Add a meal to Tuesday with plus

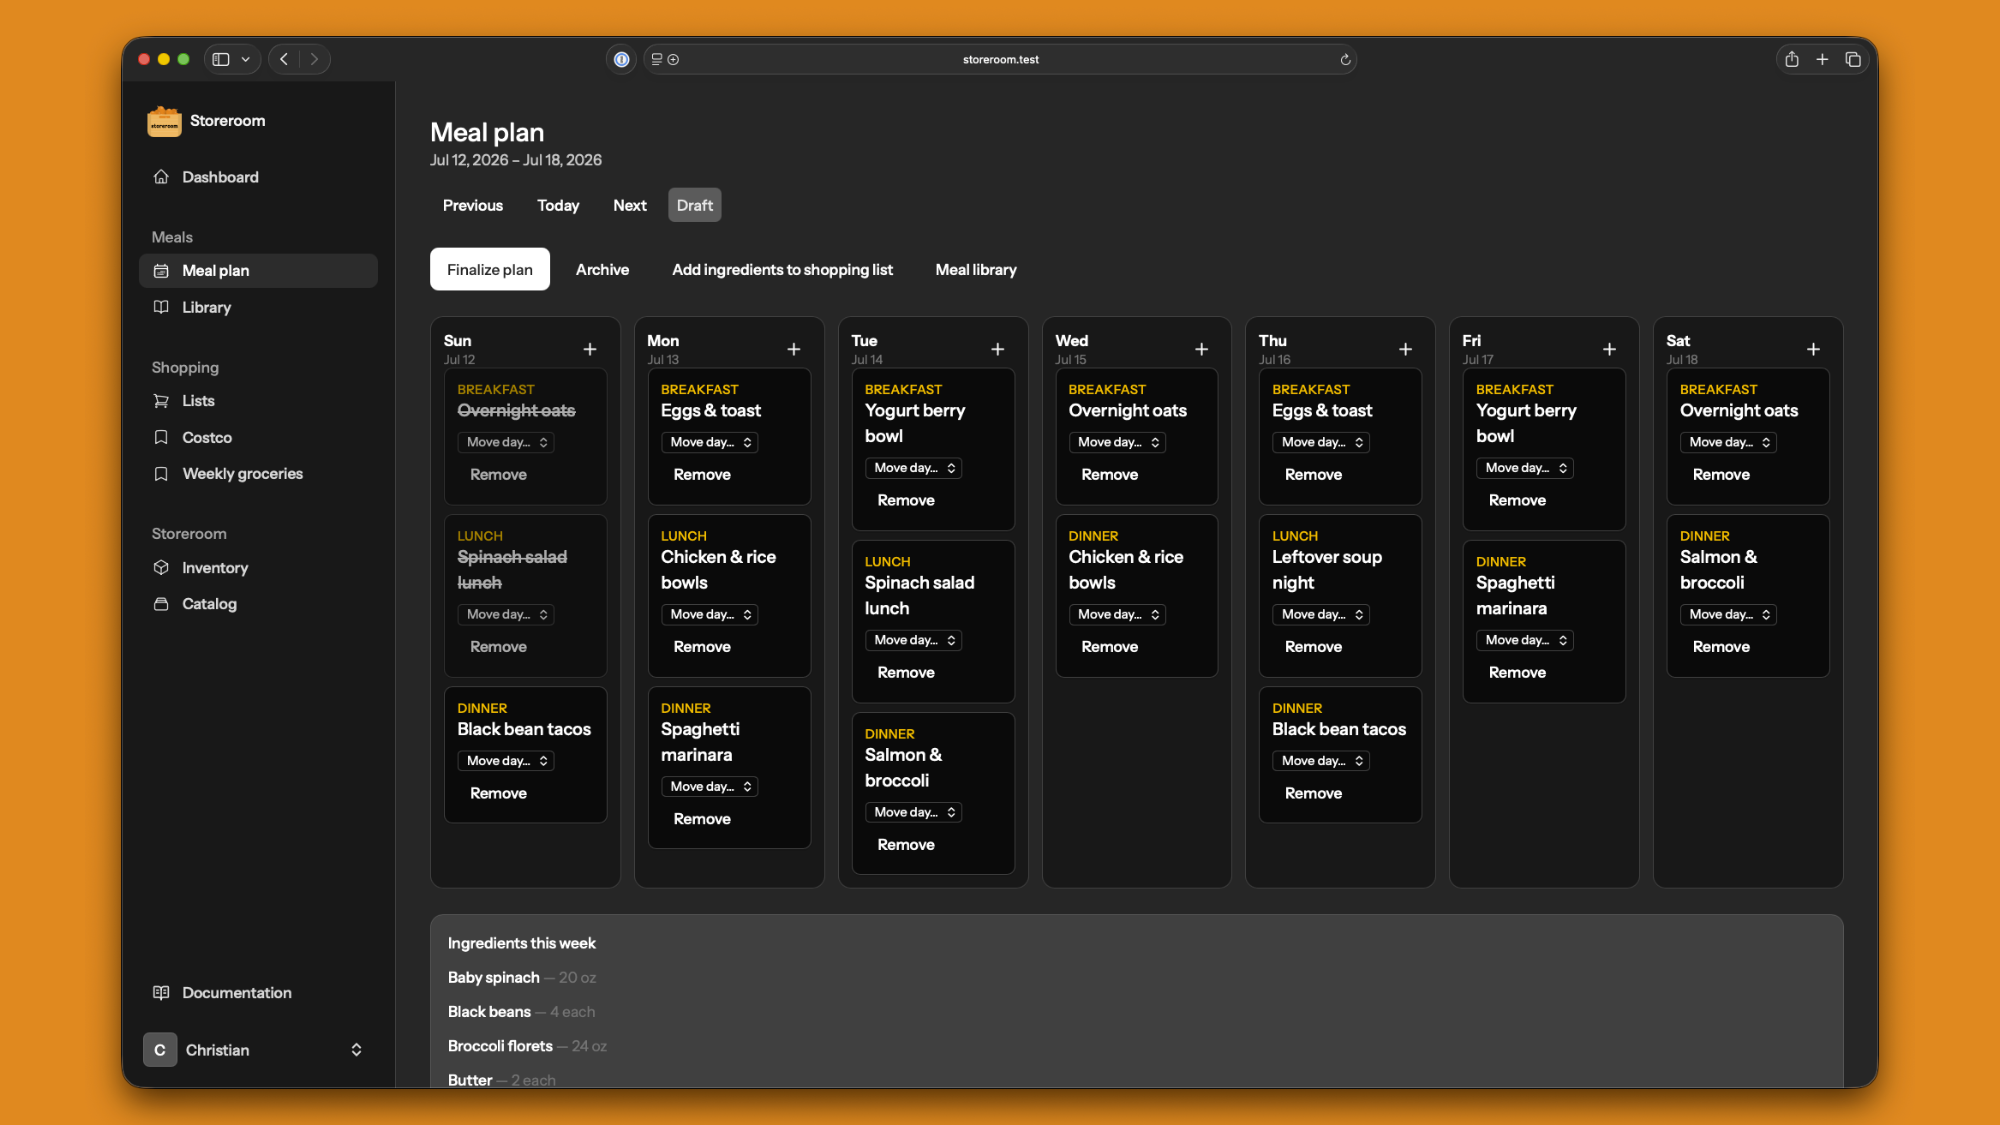[x=998, y=349]
